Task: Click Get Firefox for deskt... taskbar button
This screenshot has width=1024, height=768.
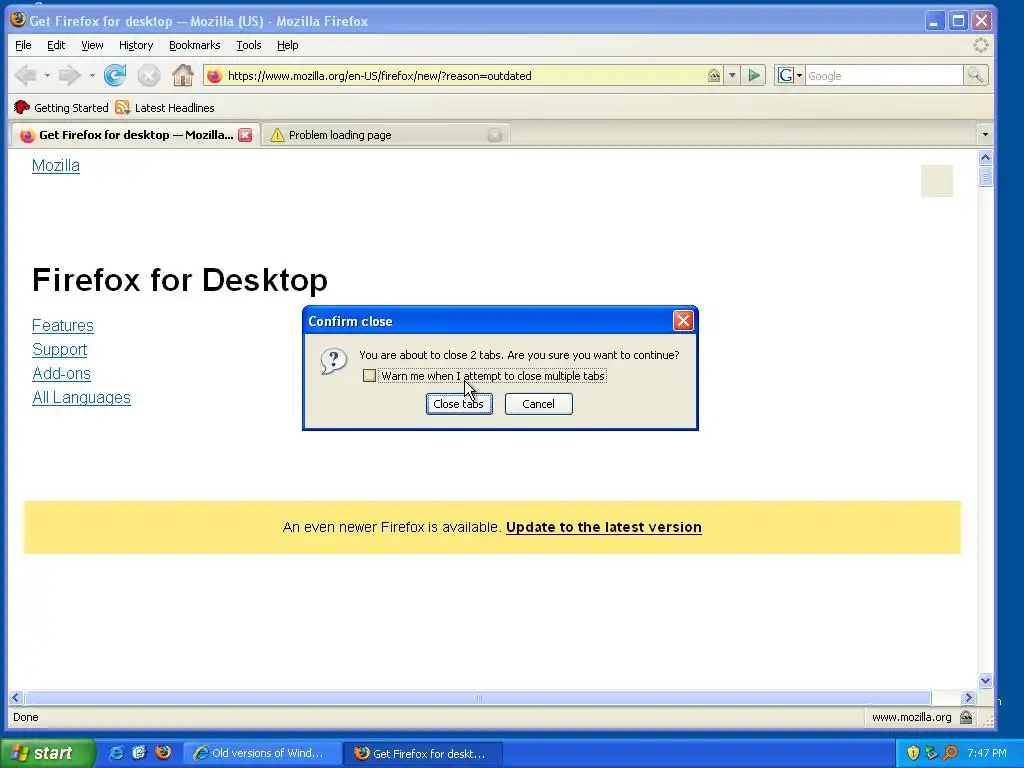Action: 423,753
